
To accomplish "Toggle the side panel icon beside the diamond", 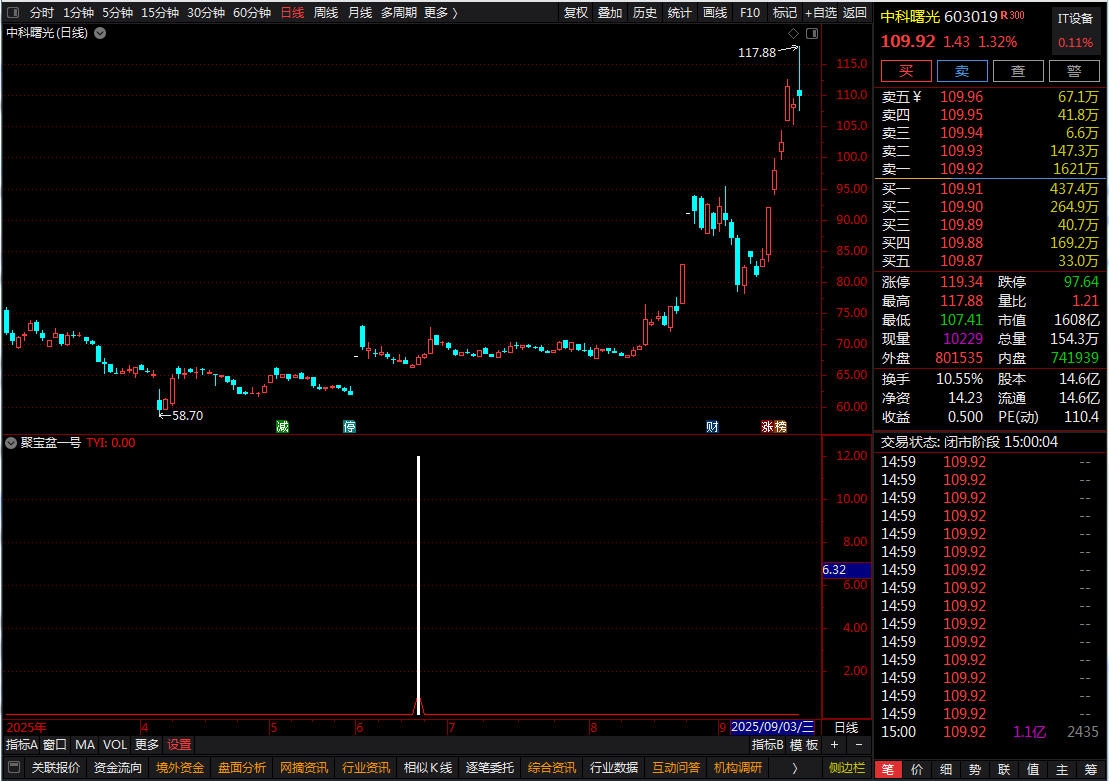I will coord(812,33).
